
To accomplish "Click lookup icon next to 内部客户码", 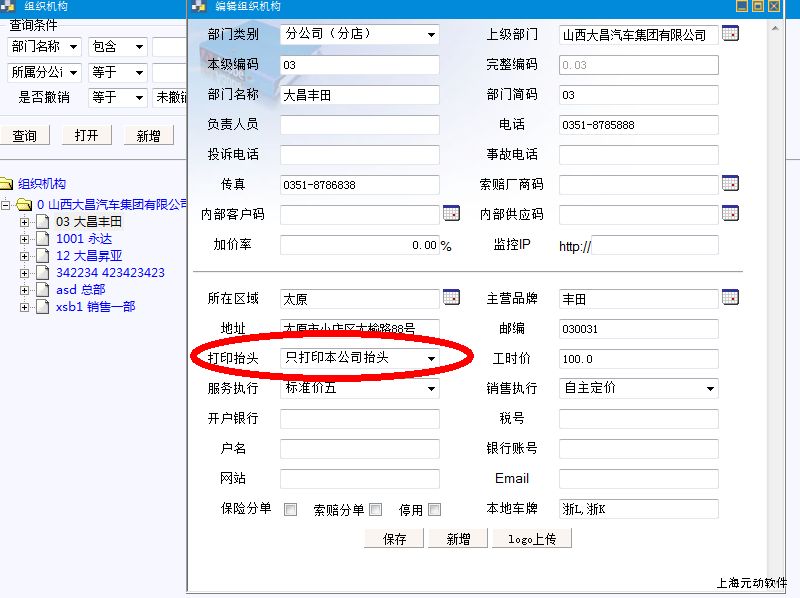I will click(x=451, y=214).
